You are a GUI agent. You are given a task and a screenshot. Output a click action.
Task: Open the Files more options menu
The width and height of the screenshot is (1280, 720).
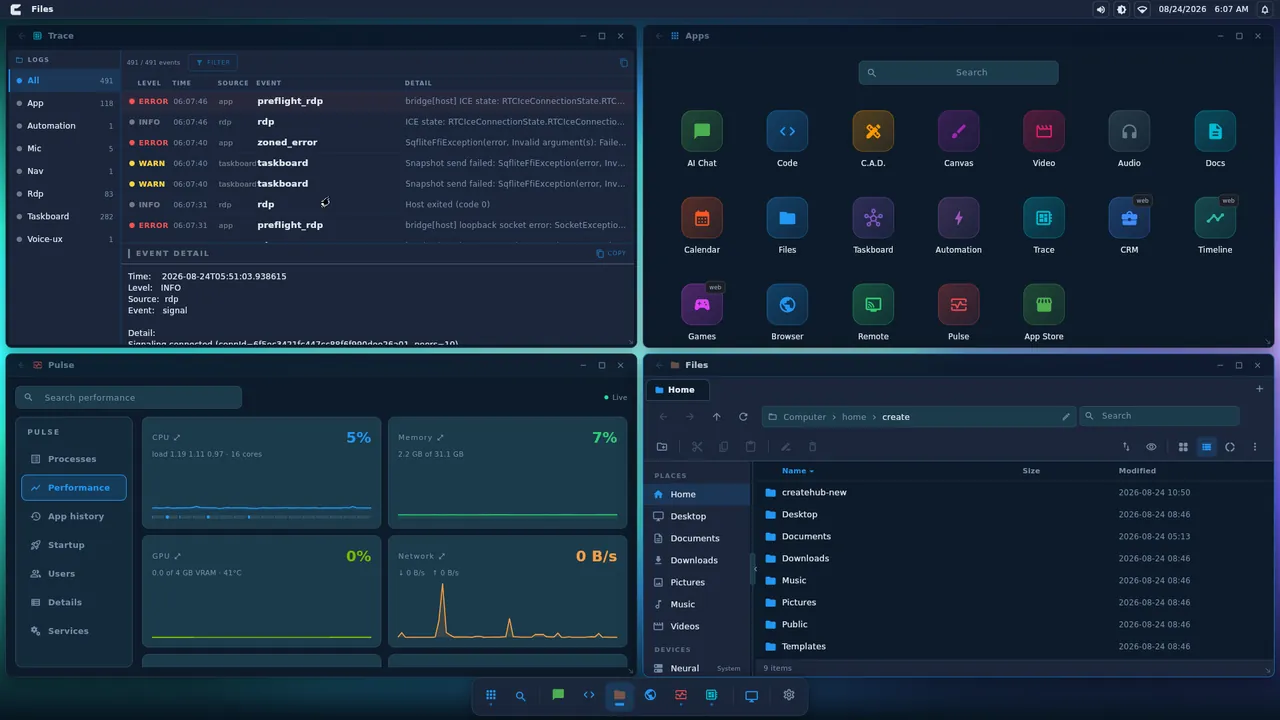pos(1255,447)
